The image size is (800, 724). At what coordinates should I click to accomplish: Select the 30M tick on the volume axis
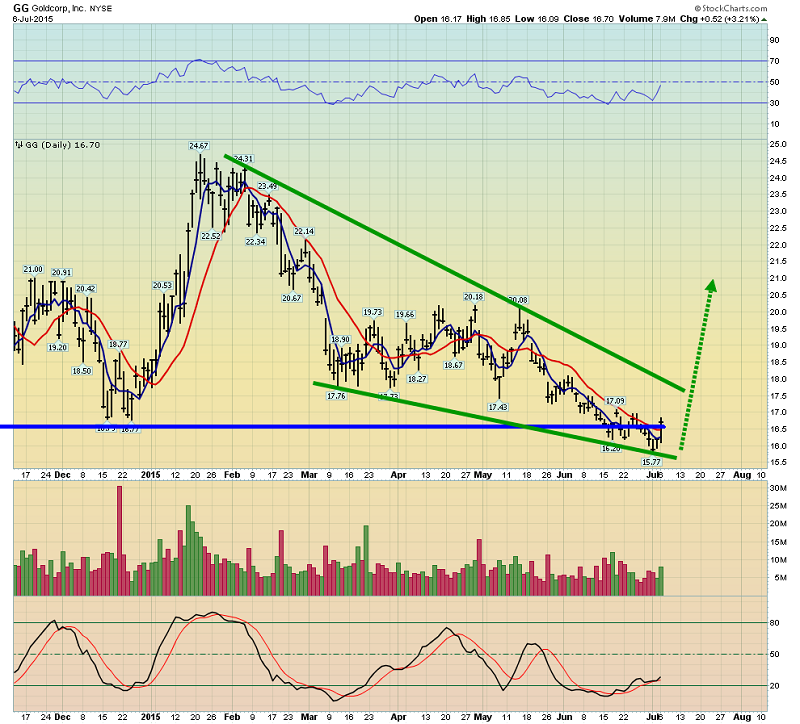pos(778,488)
